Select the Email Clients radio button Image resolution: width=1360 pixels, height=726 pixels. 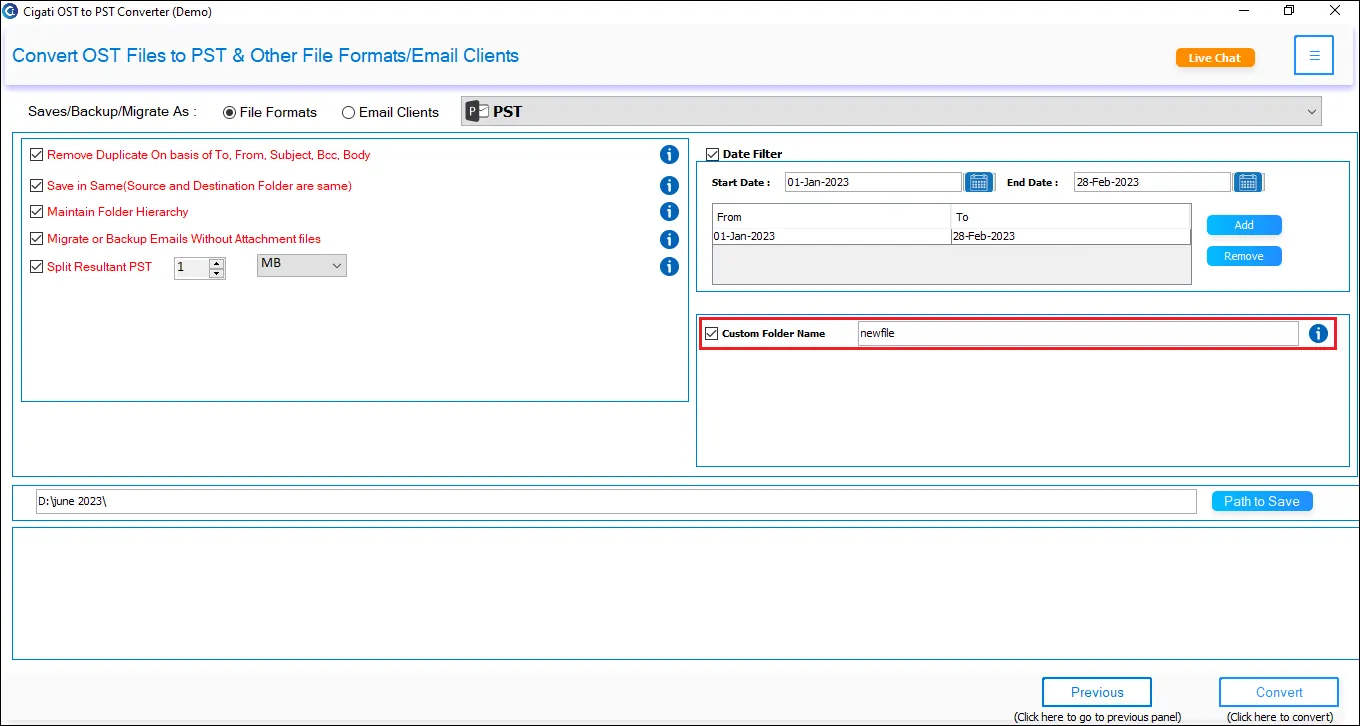348,113
